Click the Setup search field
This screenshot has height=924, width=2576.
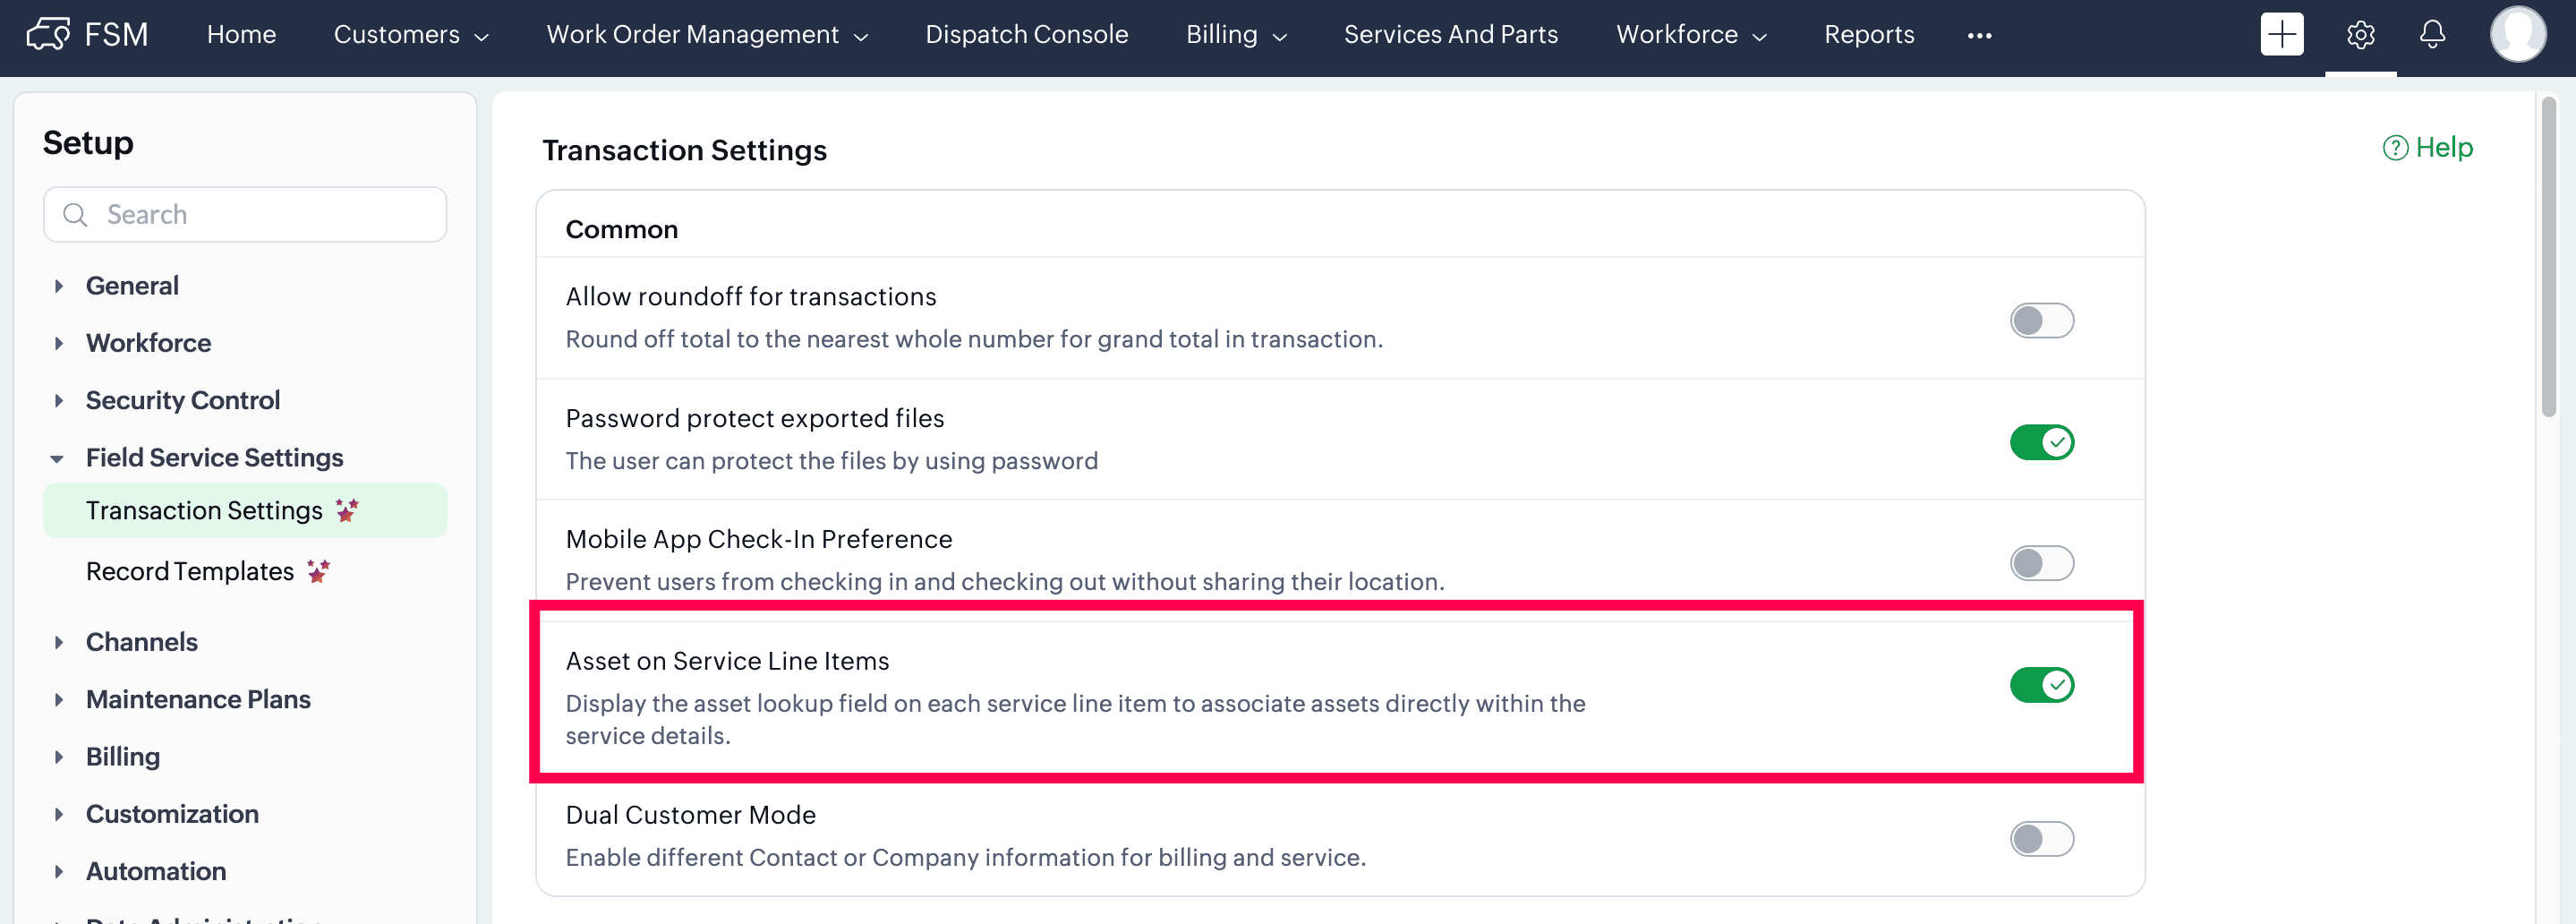pyautogui.click(x=245, y=214)
